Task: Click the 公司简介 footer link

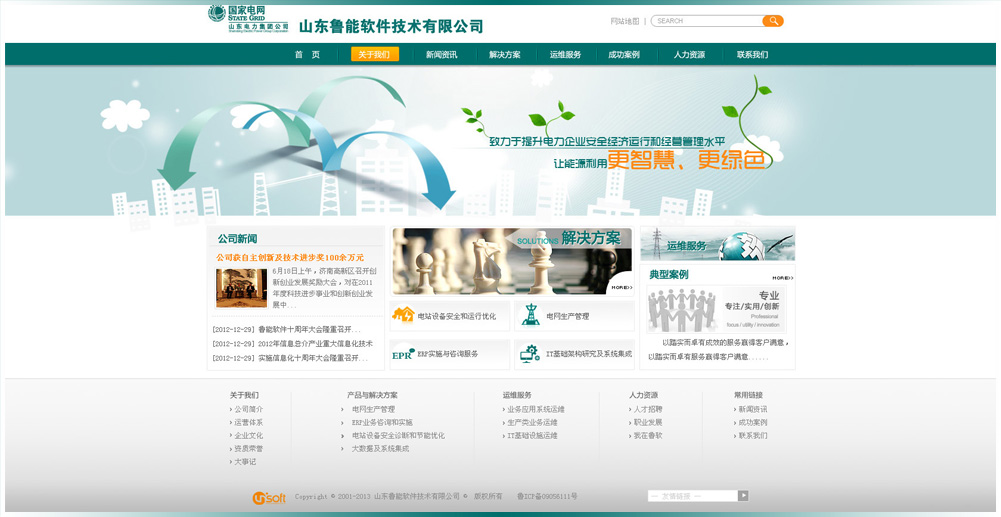Action: pos(248,409)
